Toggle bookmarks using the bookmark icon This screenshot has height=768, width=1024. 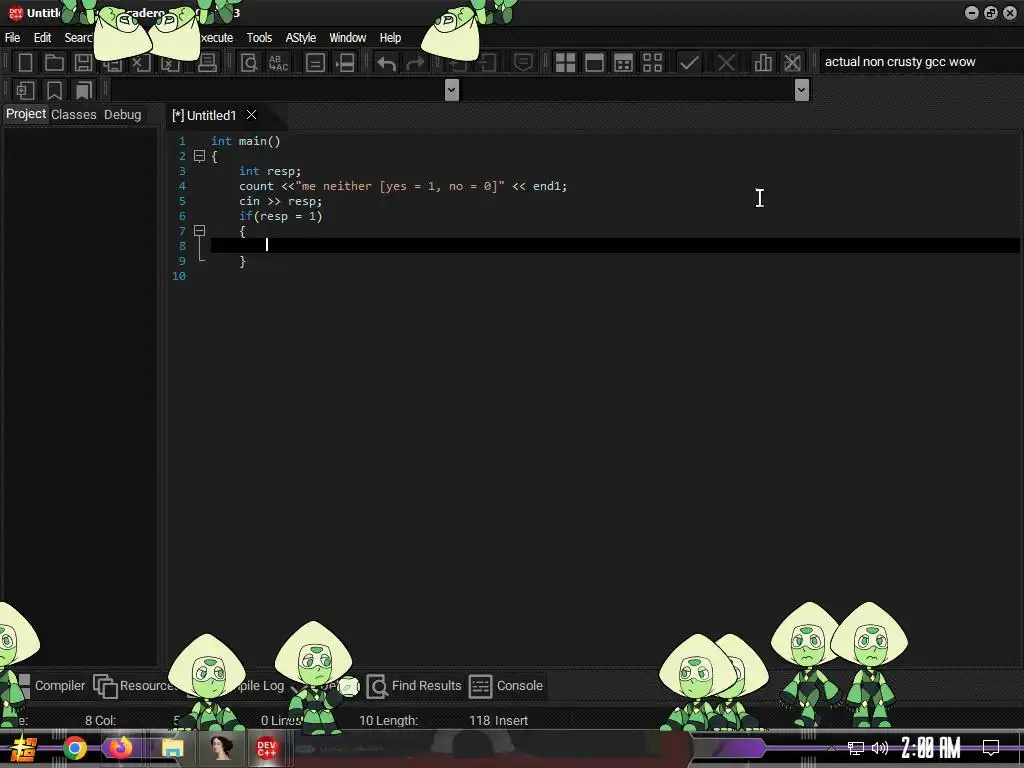point(54,90)
